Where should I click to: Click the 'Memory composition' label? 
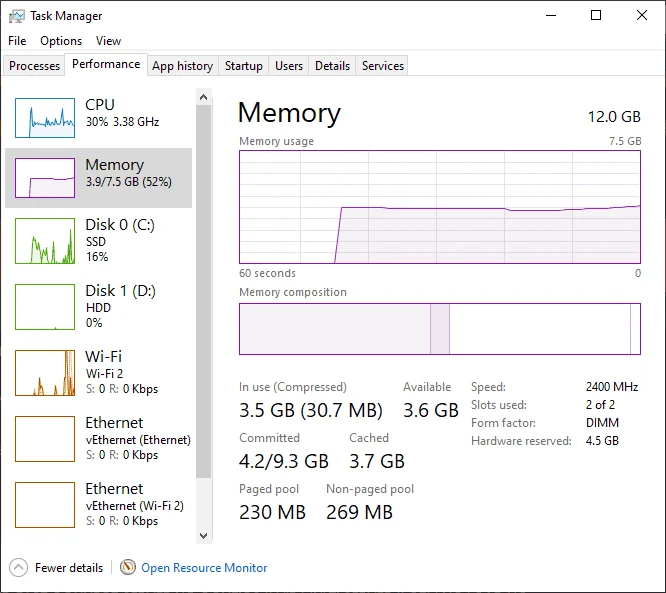293,292
